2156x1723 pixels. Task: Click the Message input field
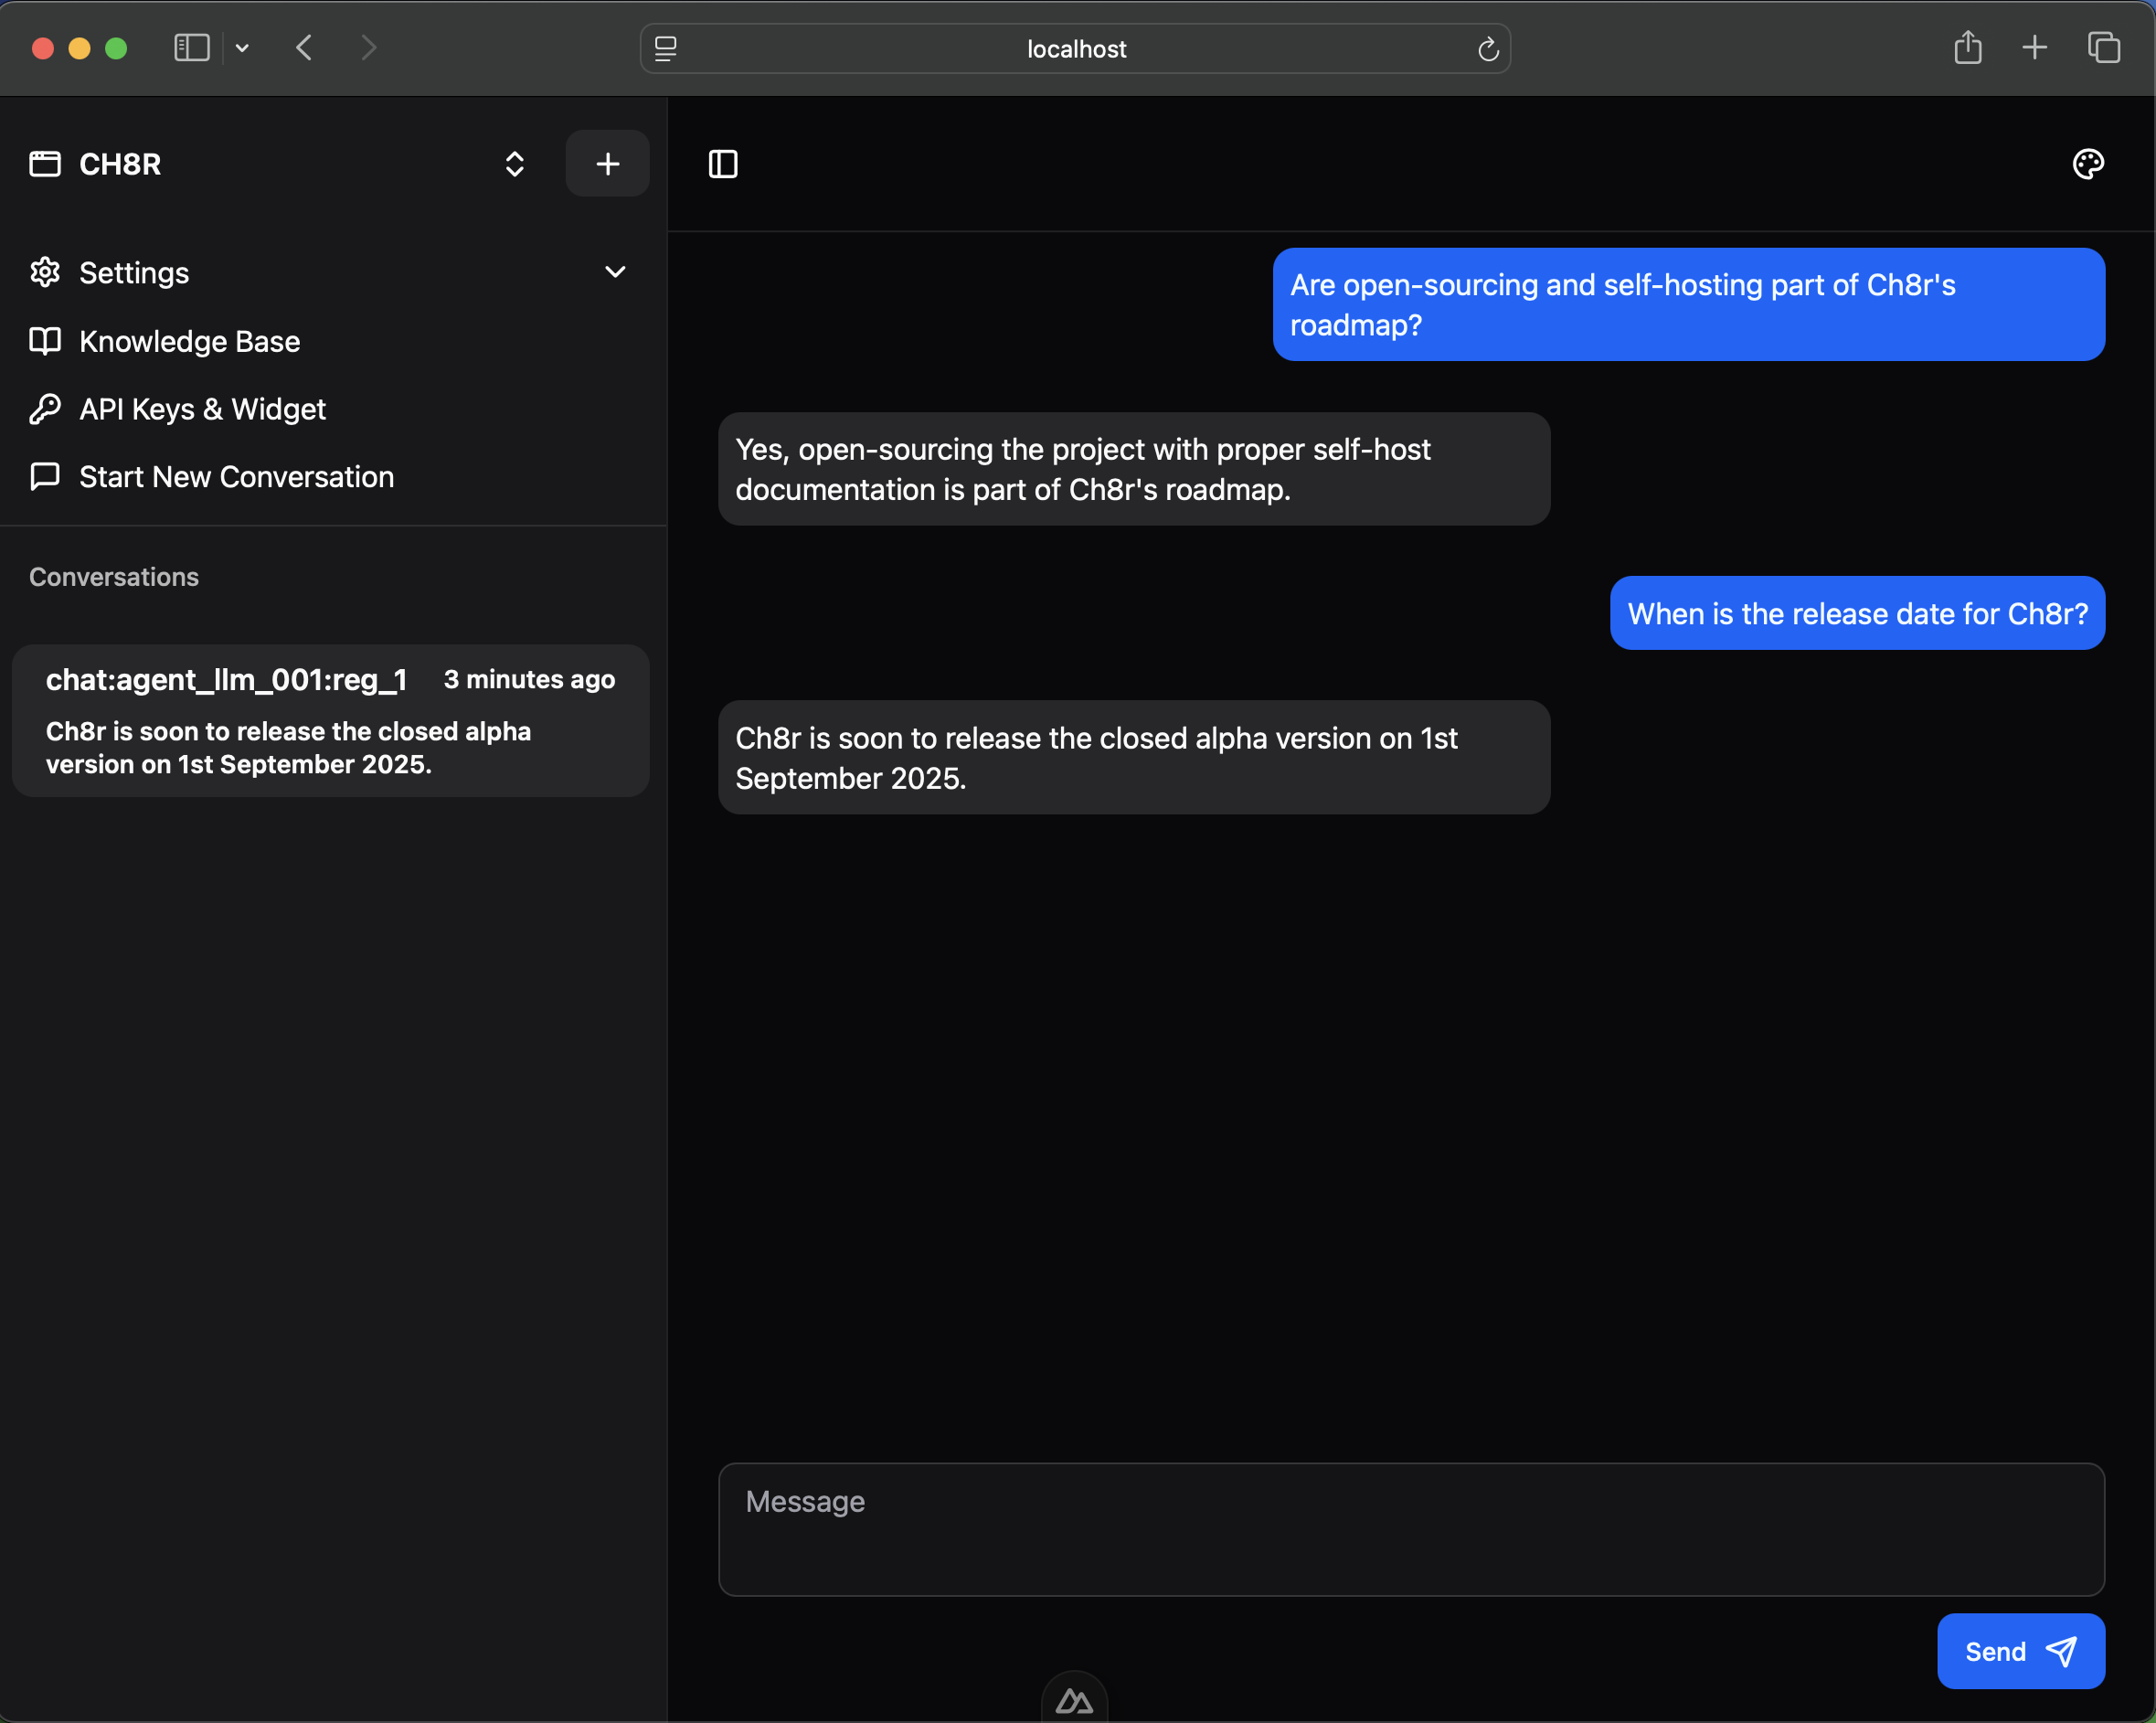[1410, 1529]
